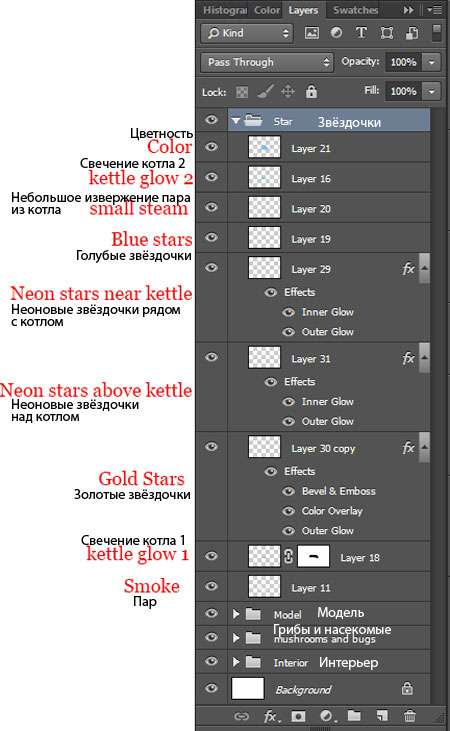Click Background layer white thumbnail
The image size is (450, 731).
pos(248,688)
